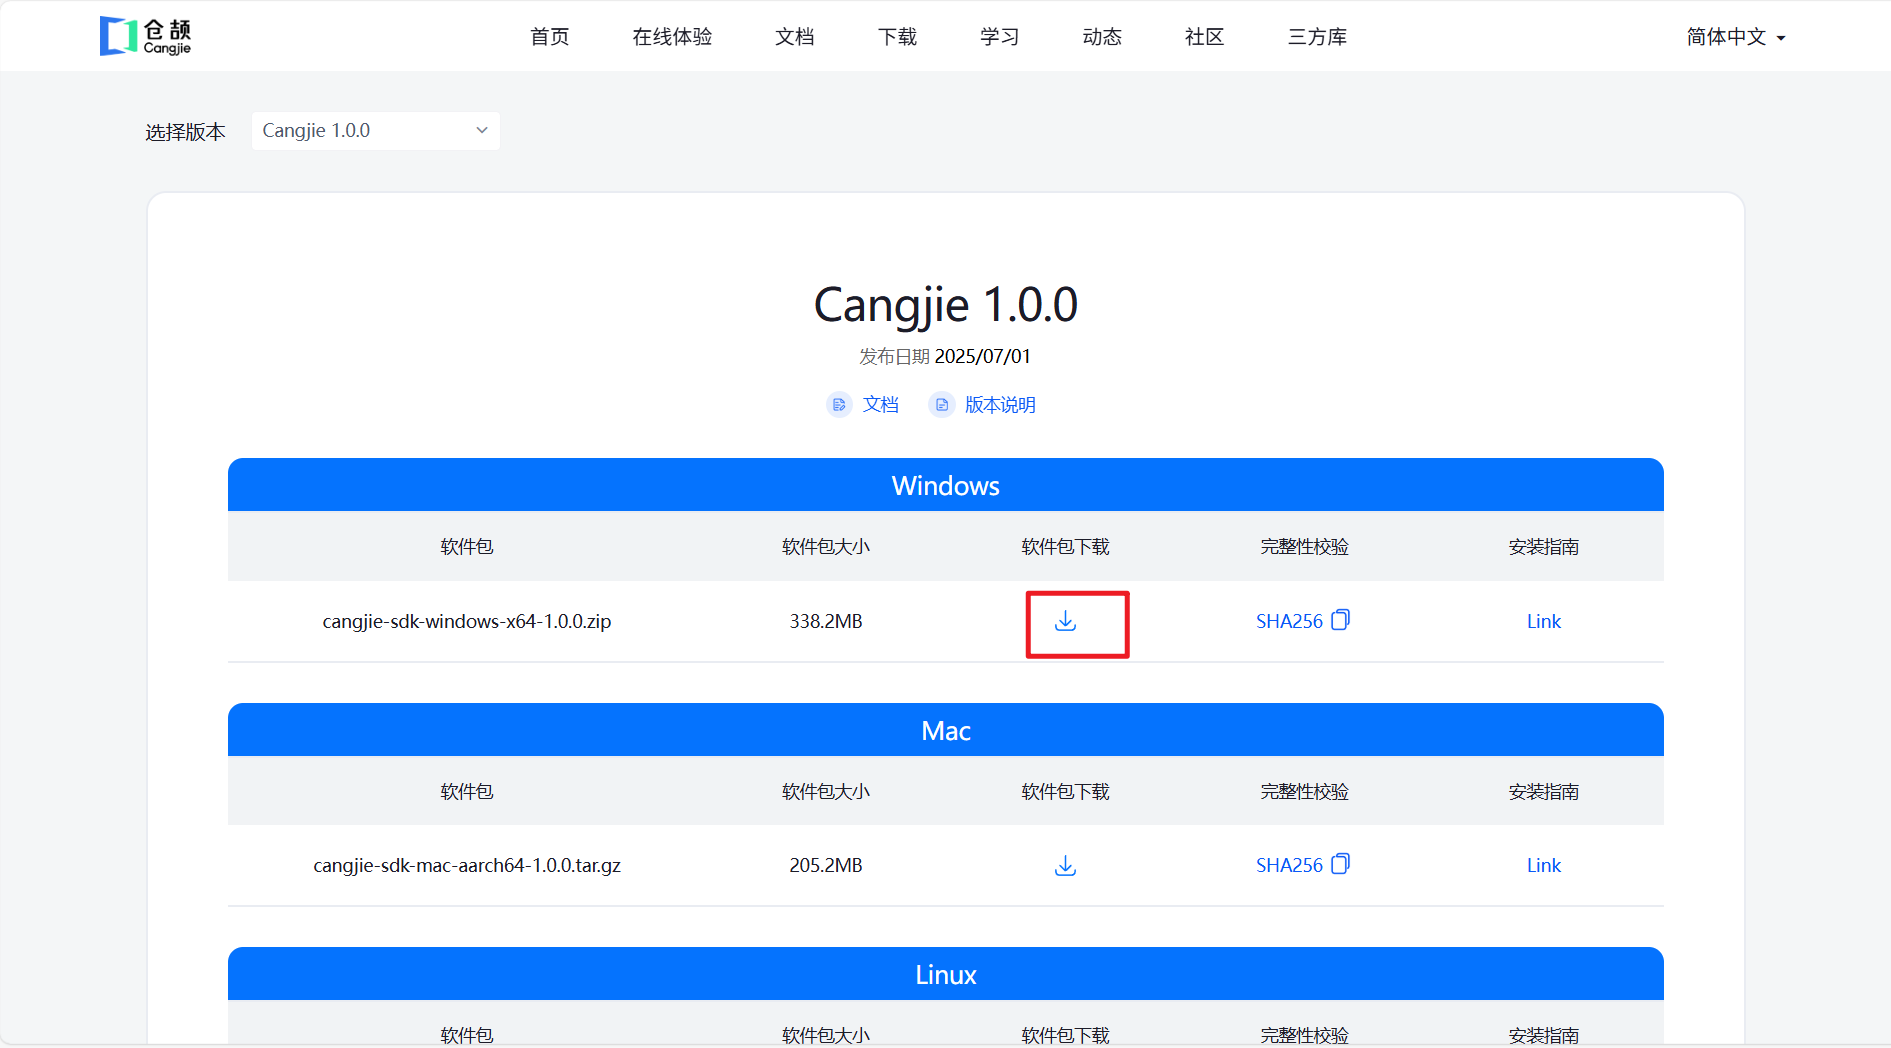
Task: Click the 205.2MB size cell
Action: click(x=826, y=865)
